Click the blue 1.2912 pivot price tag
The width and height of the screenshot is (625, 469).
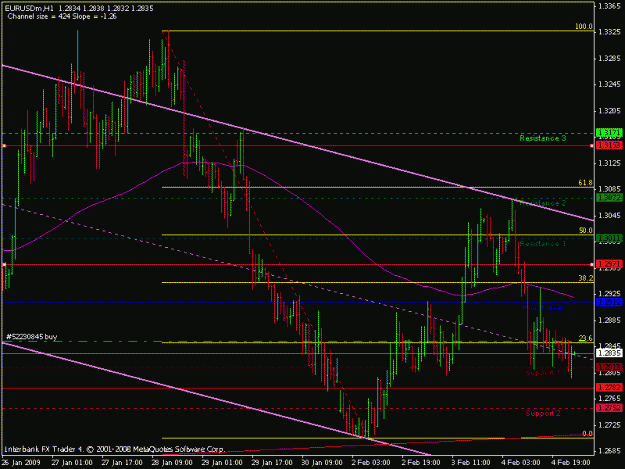coord(609,302)
